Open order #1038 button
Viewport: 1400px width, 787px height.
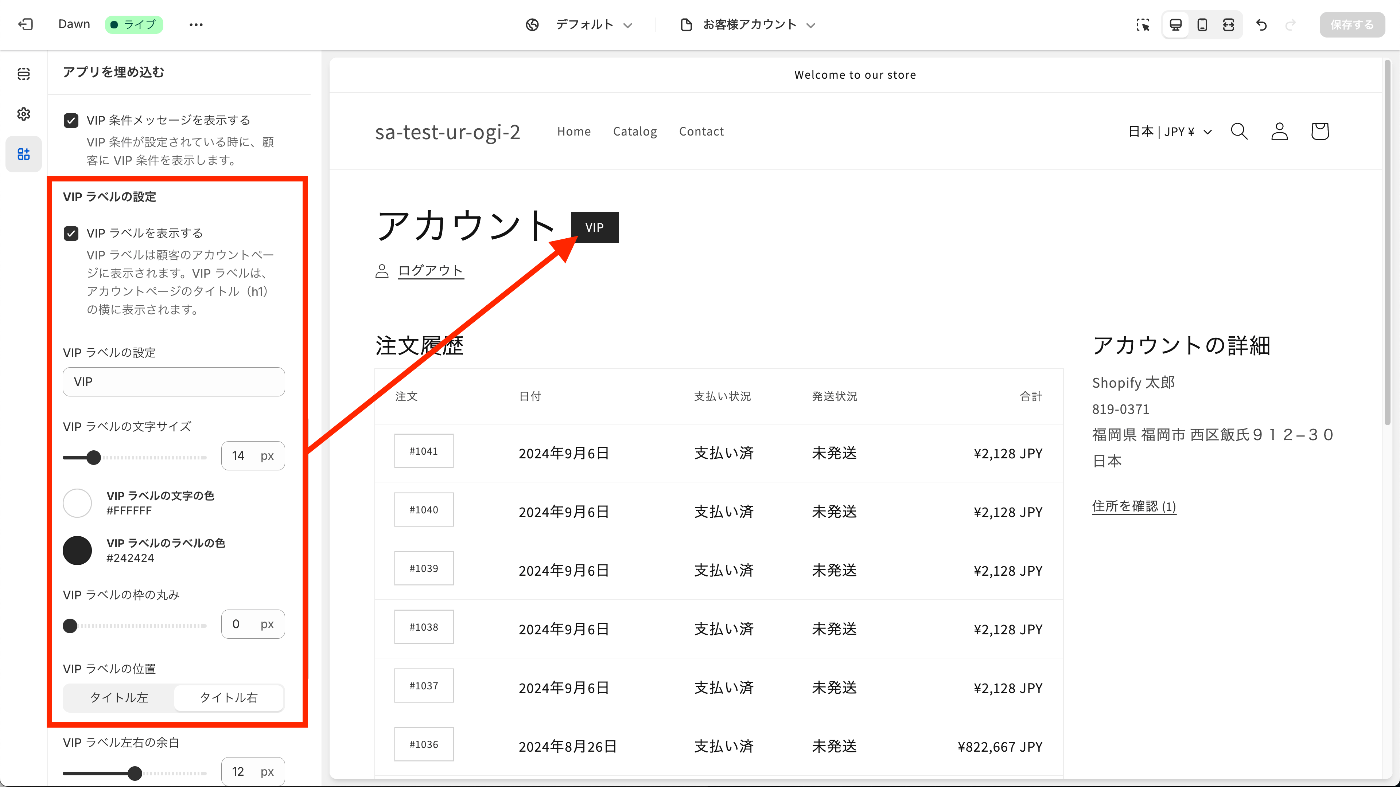pyautogui.click(x=424, y=627)
